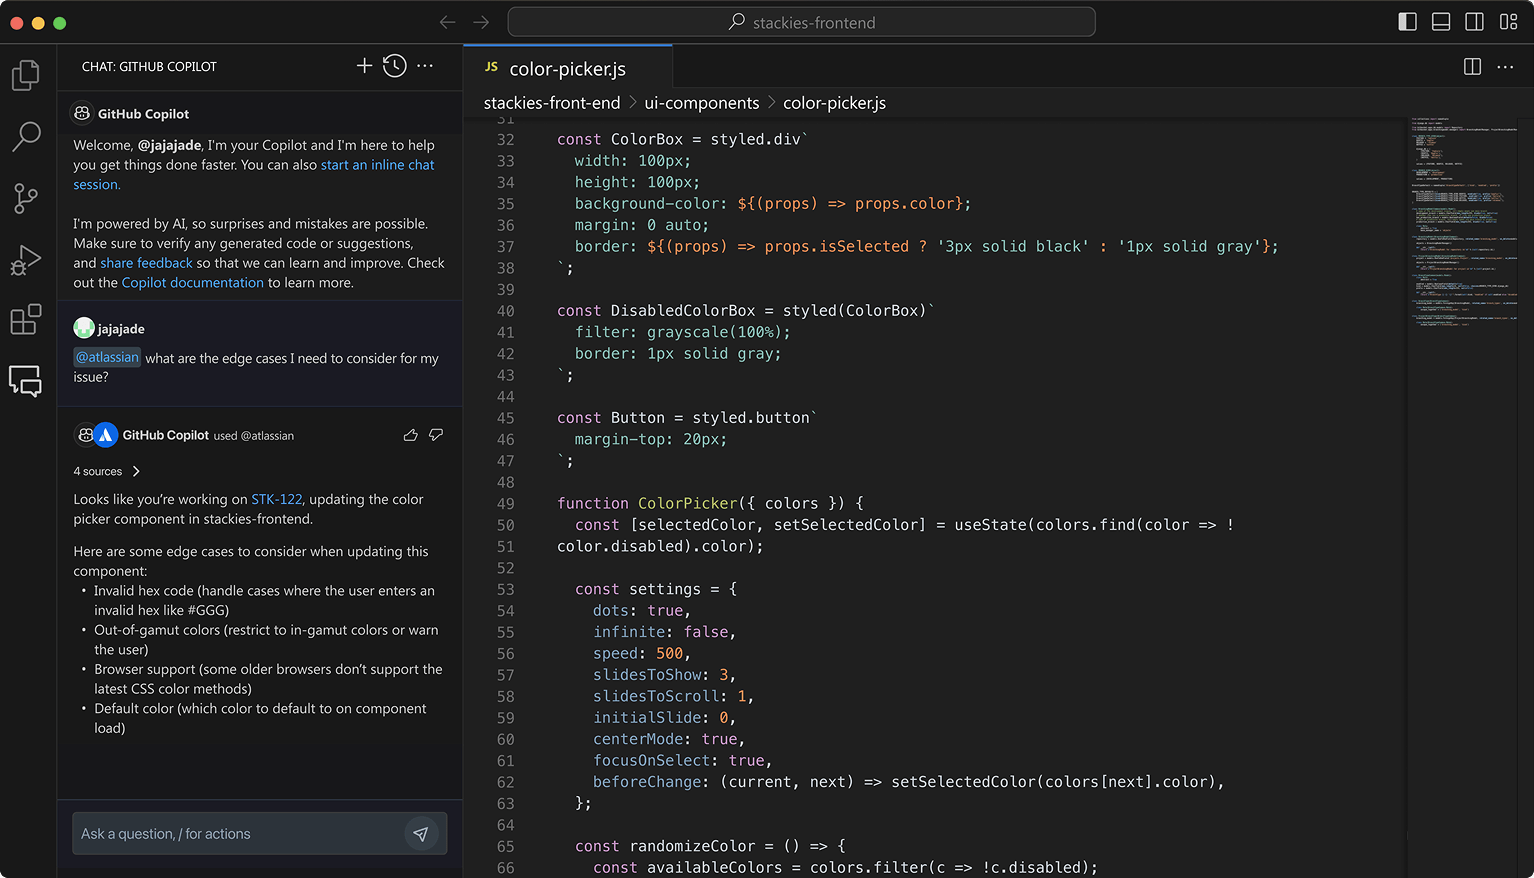Click the 'const settings = {' code line
Screen dimensions: 1534x878
click(x=656, y=589)
